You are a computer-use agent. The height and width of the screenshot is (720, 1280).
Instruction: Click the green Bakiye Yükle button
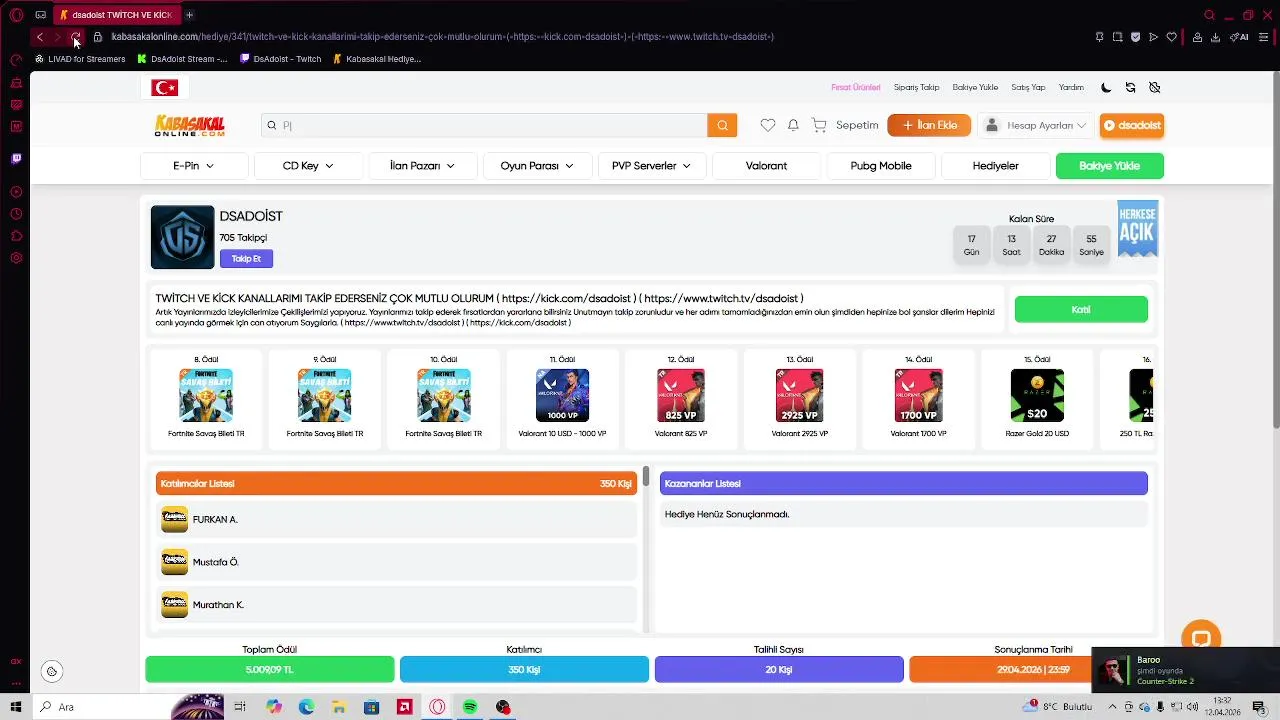click(x=1110, y=166)
